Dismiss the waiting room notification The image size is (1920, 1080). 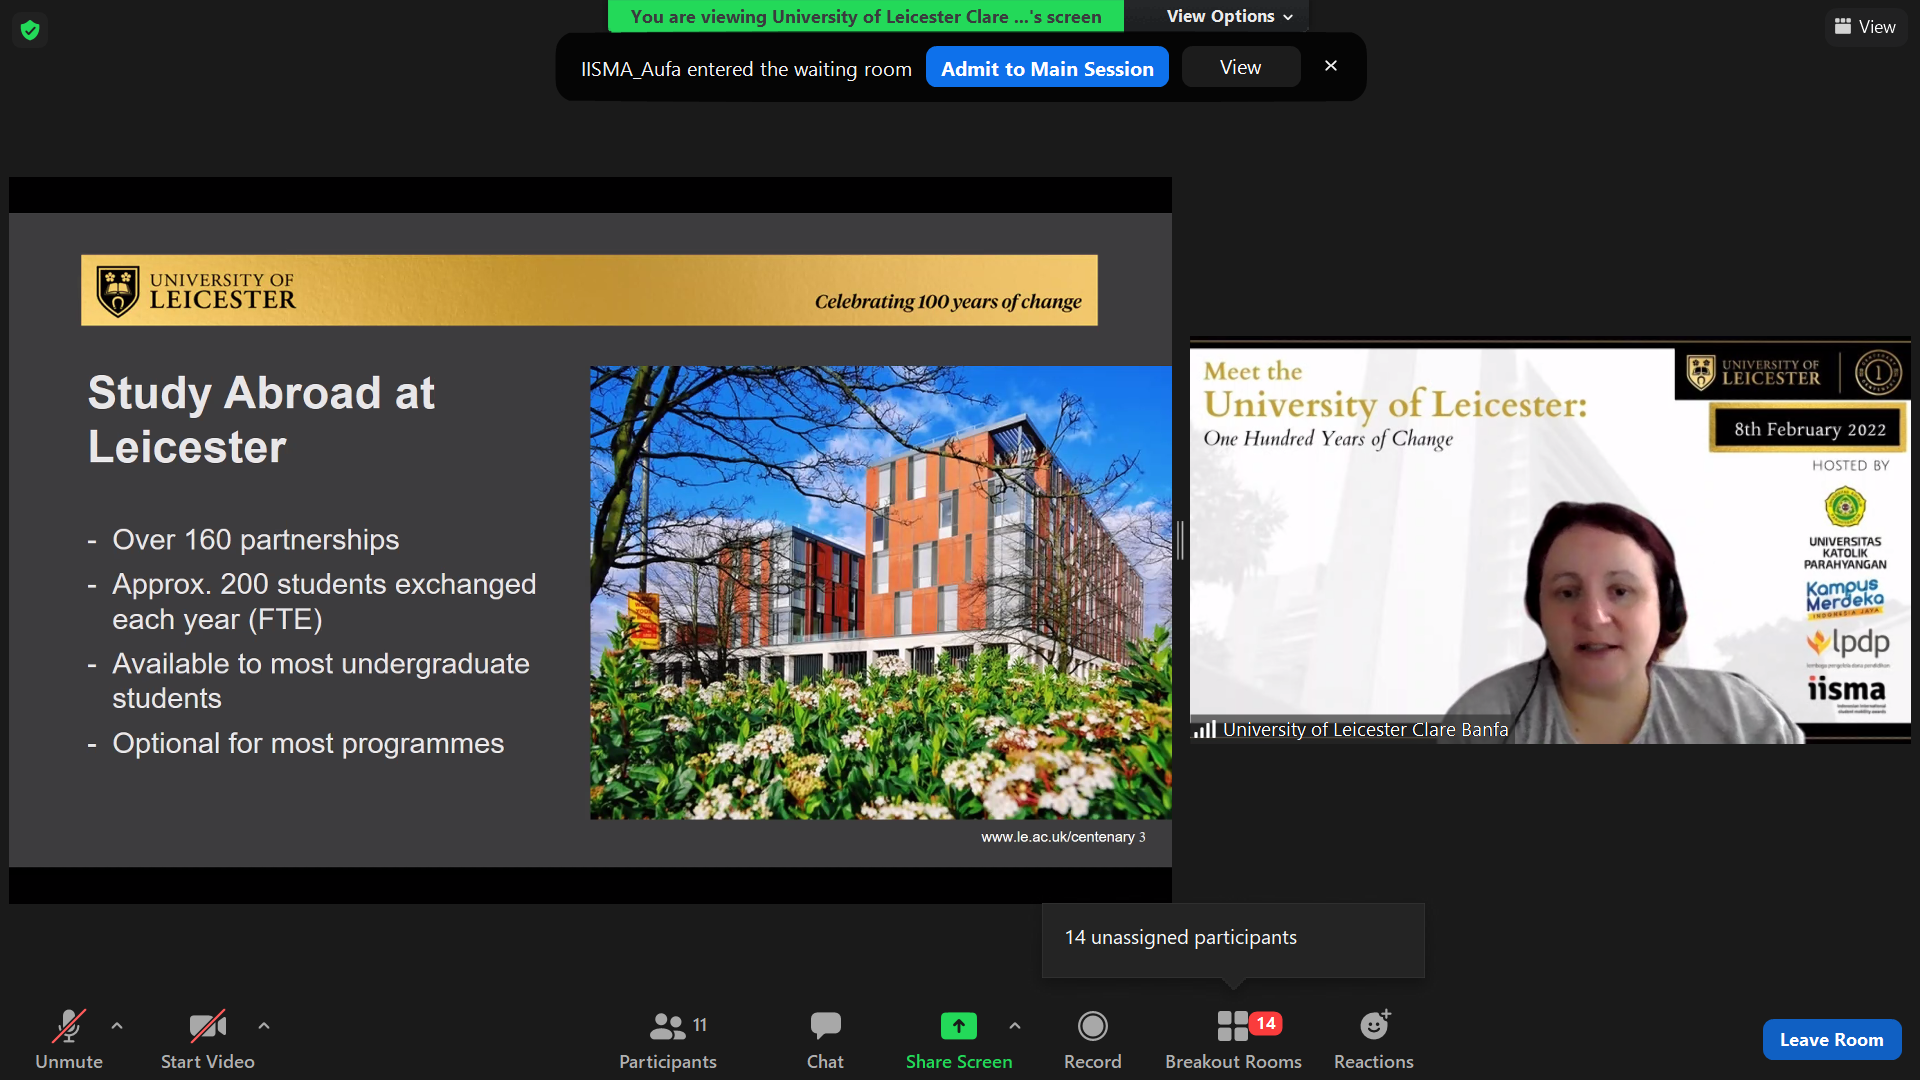tap(1330, 66)
